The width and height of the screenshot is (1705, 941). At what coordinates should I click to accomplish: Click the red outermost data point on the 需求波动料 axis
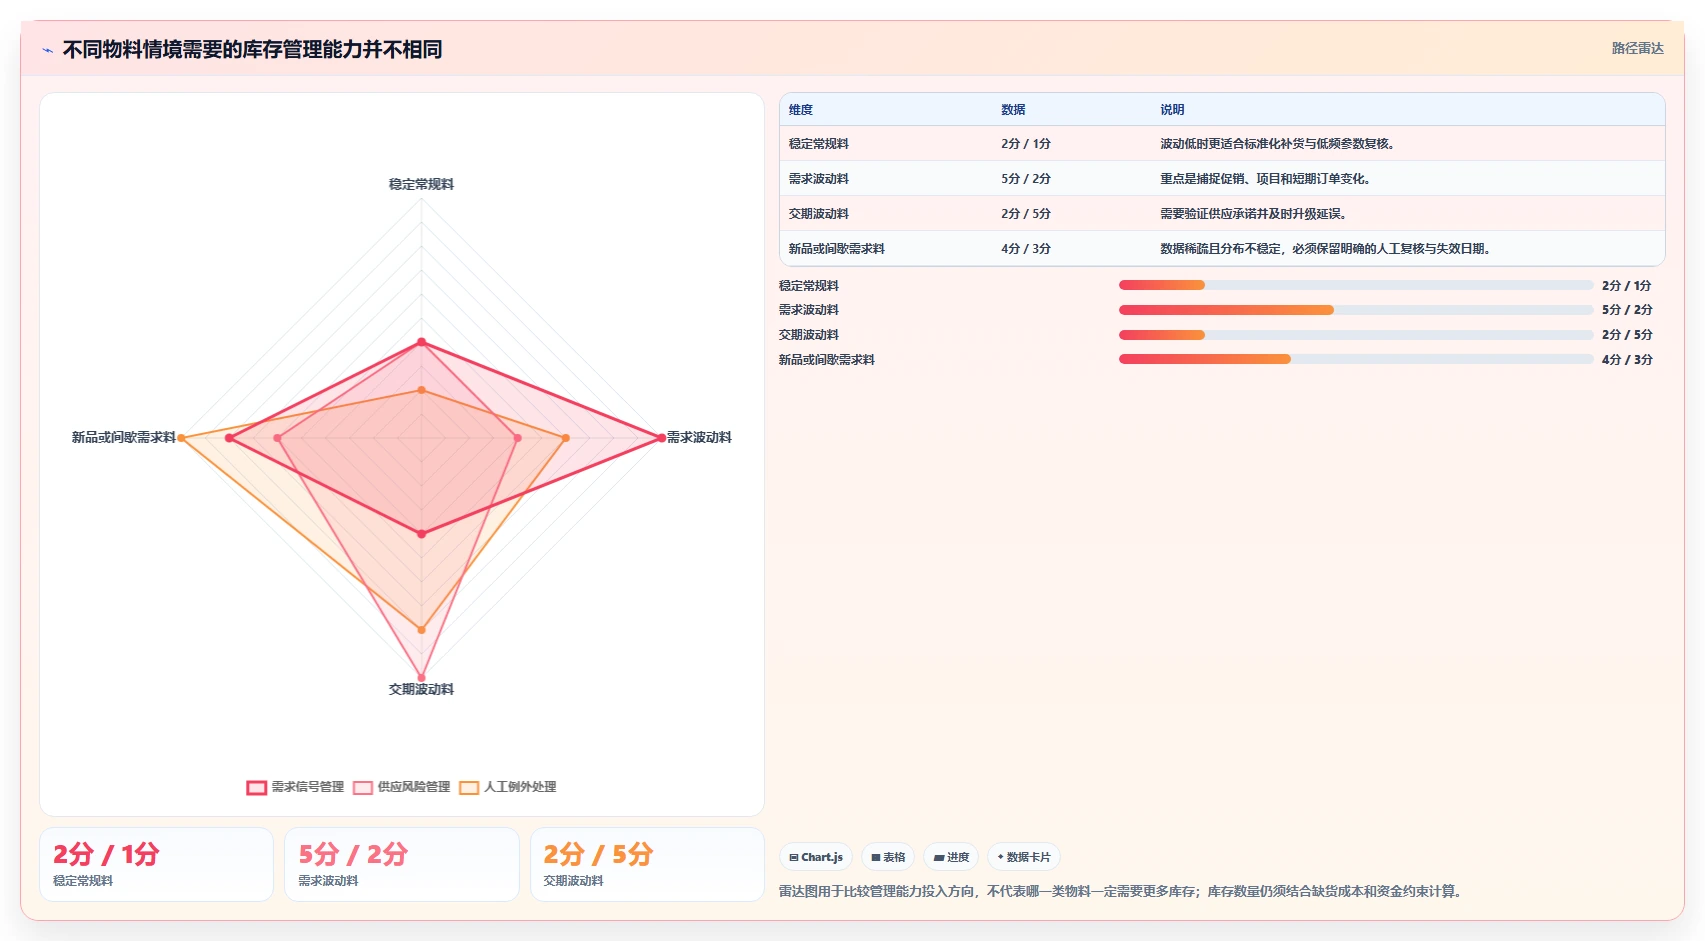(661, 438)
